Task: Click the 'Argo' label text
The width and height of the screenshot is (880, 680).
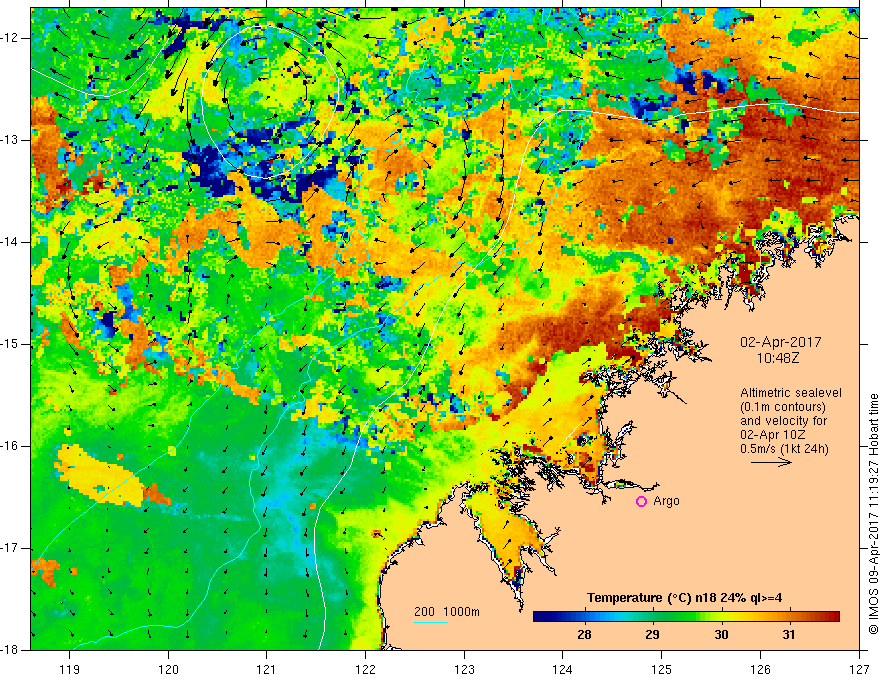Action: coord(666,501)
